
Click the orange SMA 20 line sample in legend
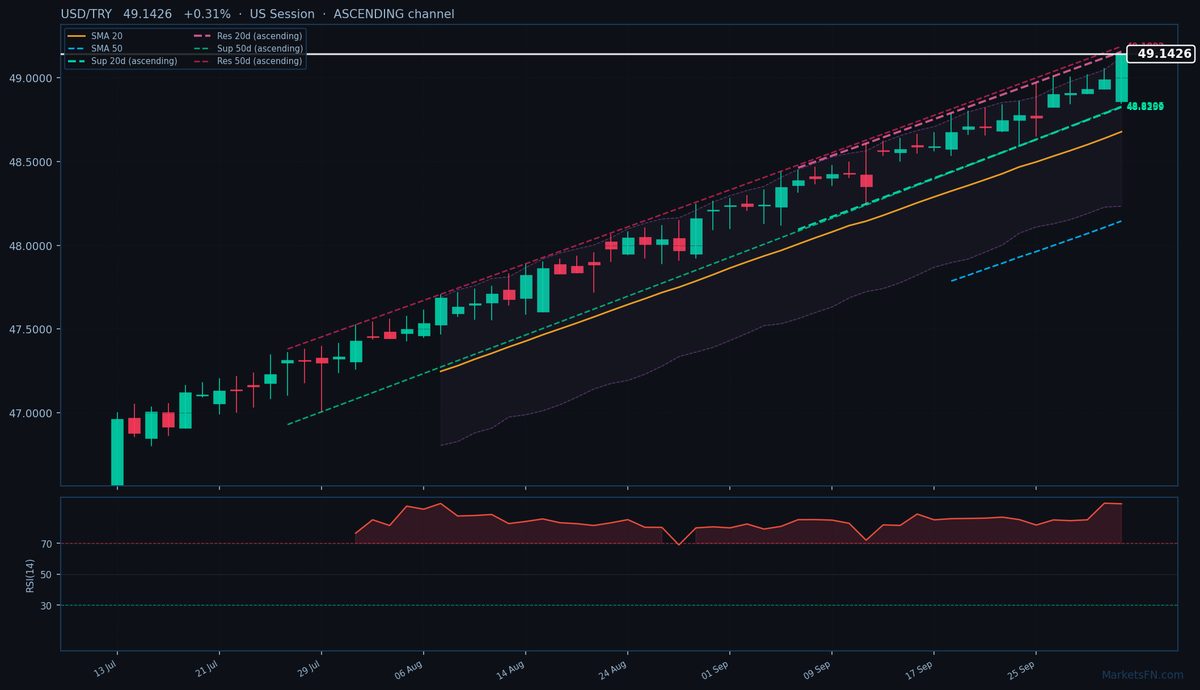click(76, 36)
